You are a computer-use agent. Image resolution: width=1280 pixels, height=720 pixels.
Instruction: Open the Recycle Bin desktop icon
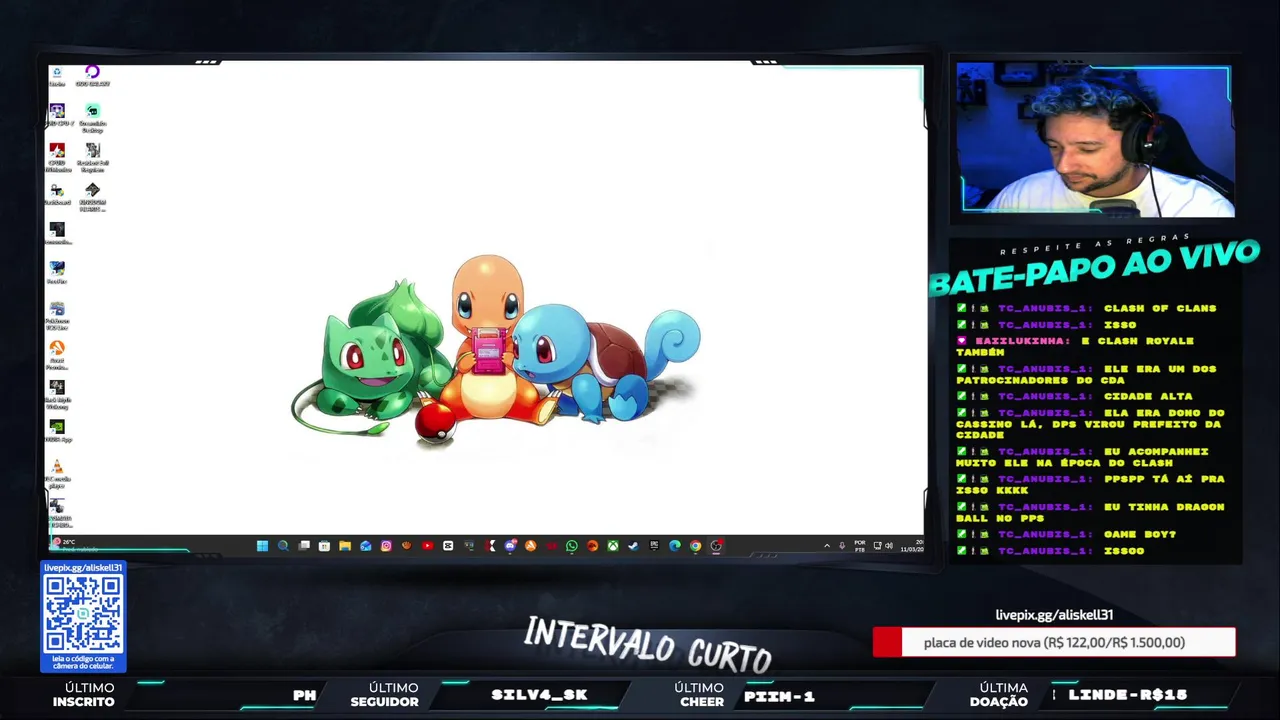[57, 74]
